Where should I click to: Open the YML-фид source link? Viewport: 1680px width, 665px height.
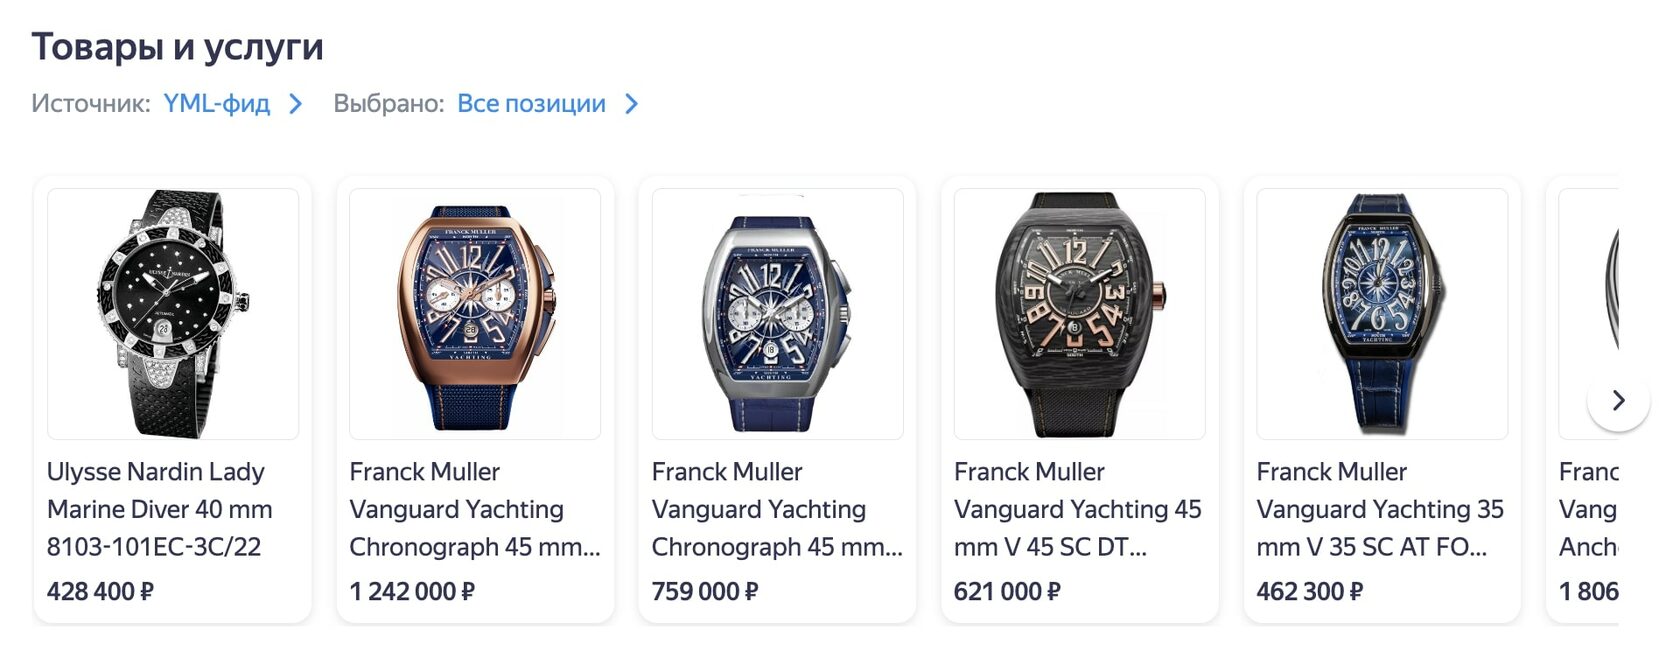[x=217, y=104]
